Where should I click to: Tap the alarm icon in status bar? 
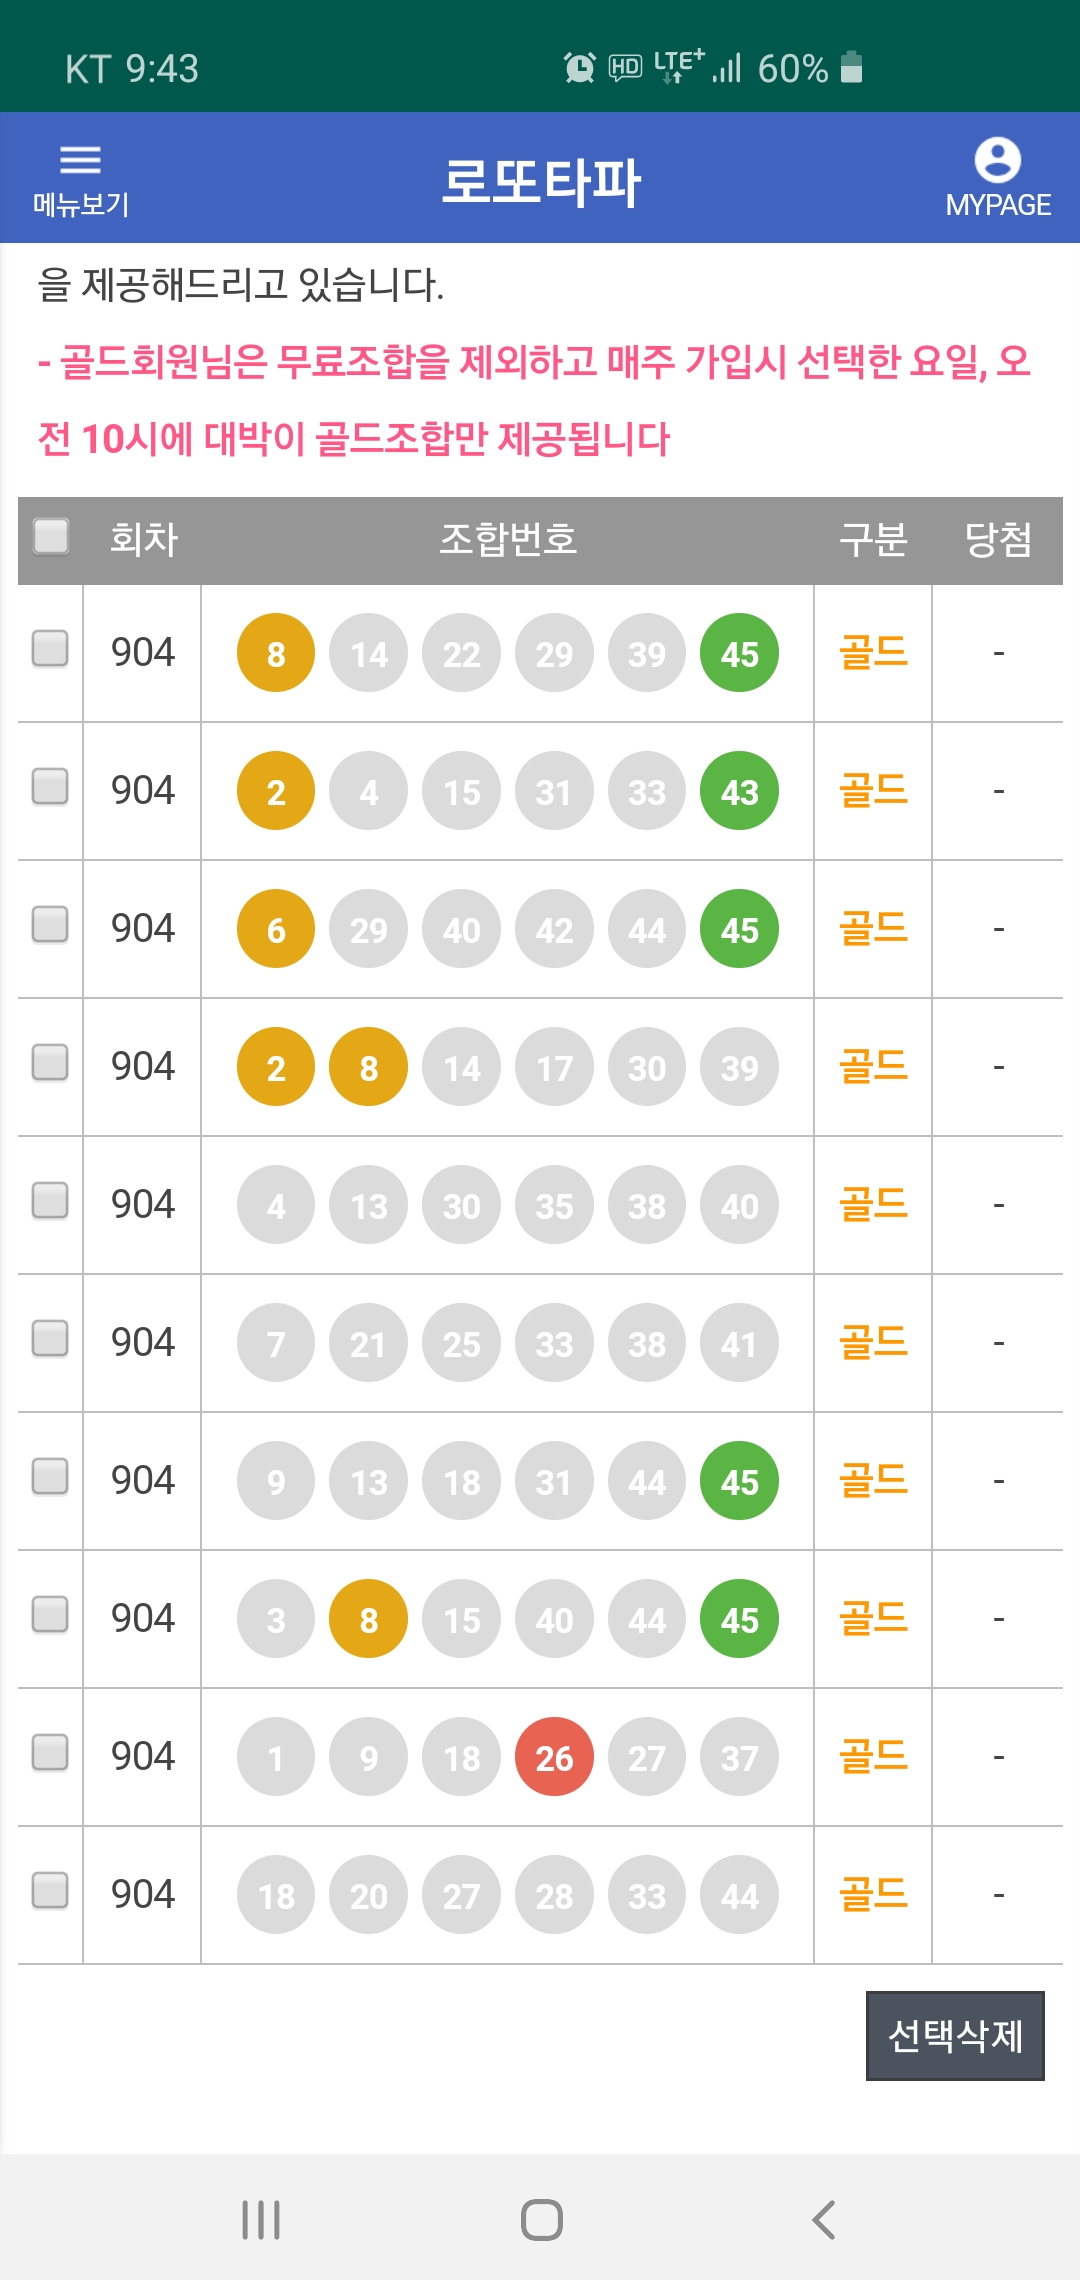tap(579, 68)
